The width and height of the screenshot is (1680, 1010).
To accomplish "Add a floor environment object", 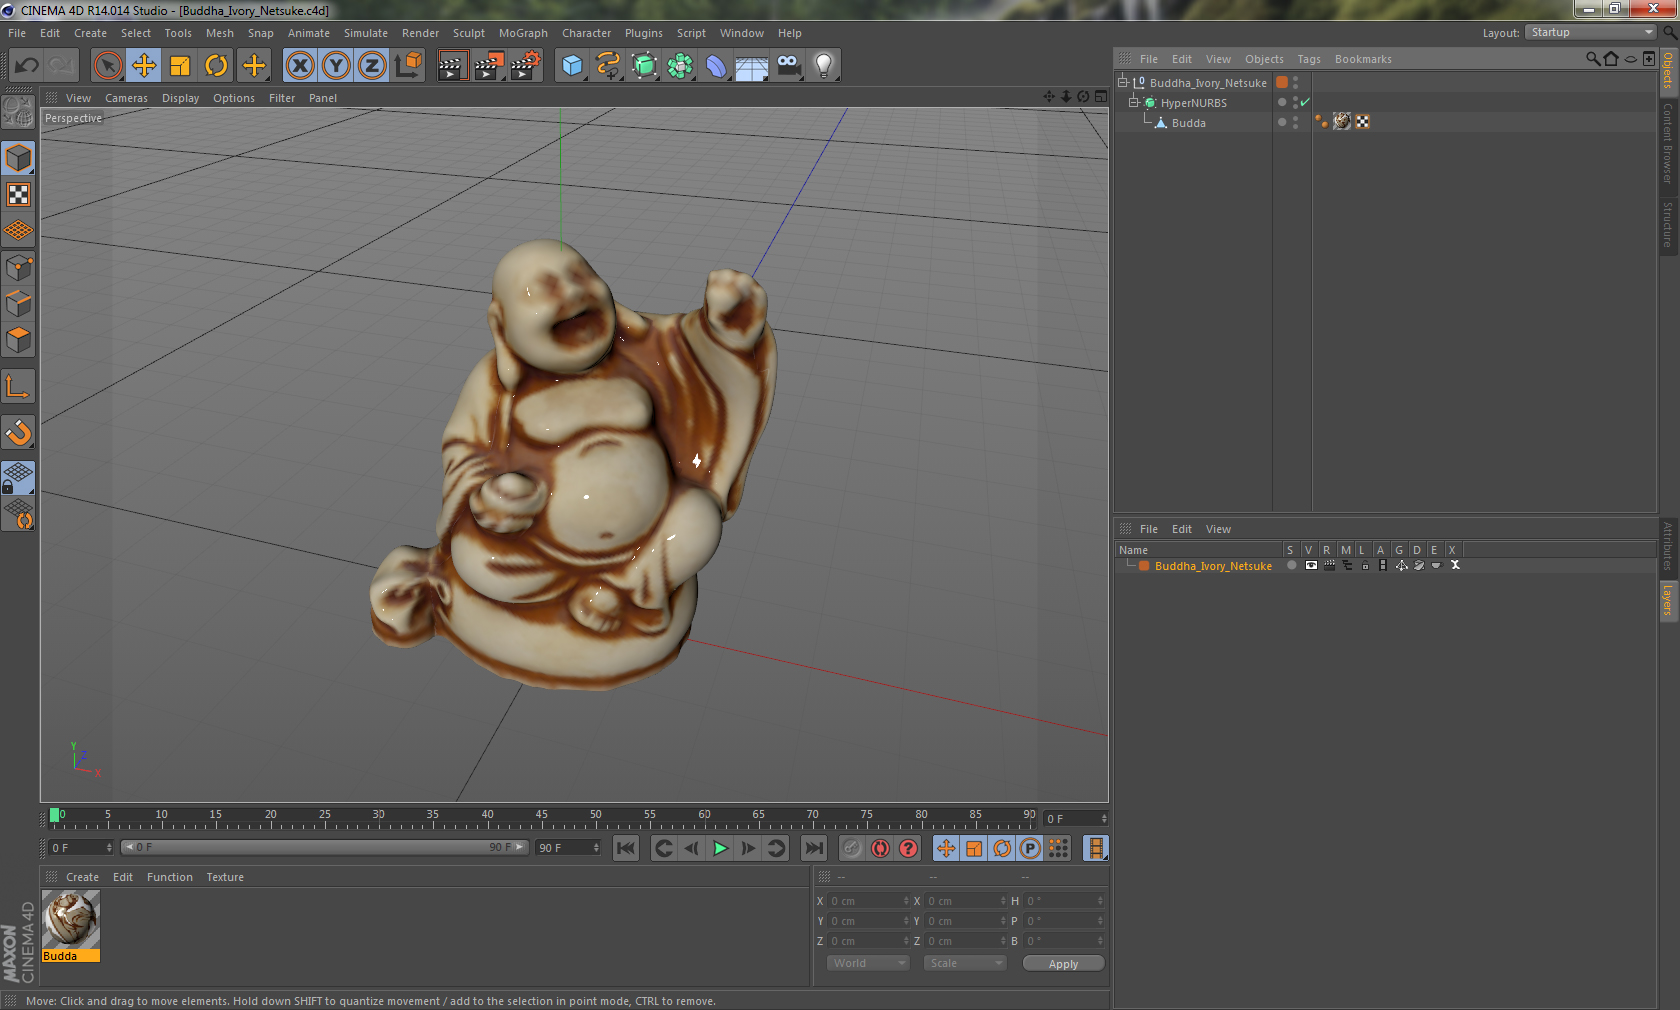I will pyautogui.click(x=752, y=66).
